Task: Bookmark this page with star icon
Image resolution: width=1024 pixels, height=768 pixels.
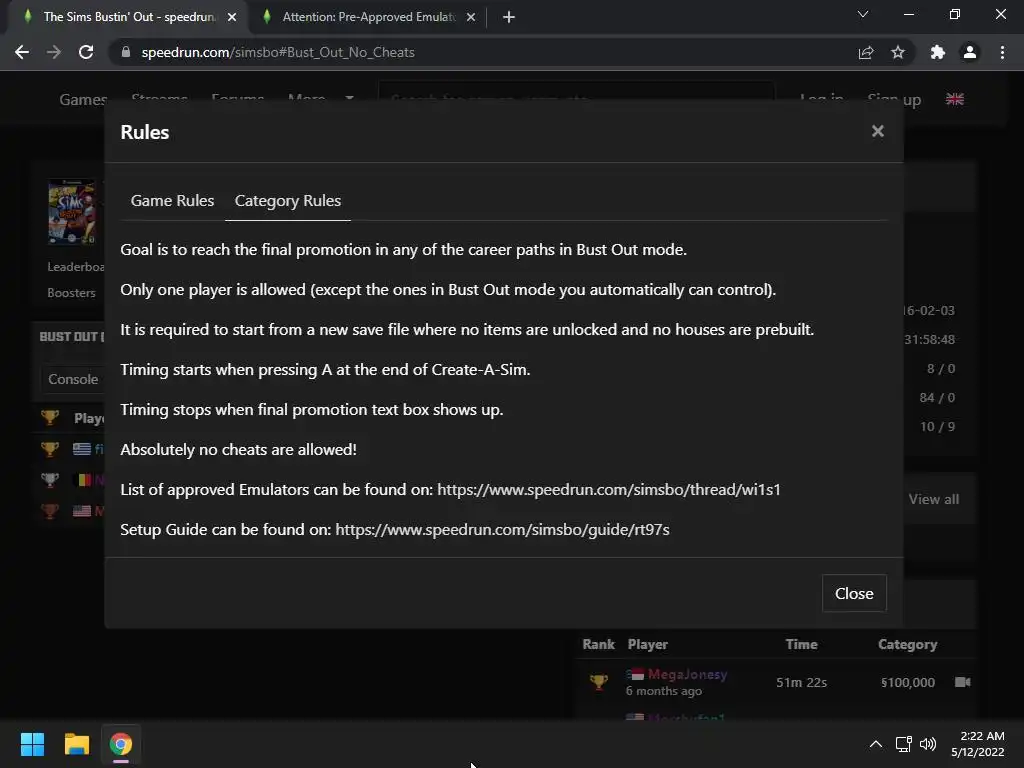Action: click(898, 52)
